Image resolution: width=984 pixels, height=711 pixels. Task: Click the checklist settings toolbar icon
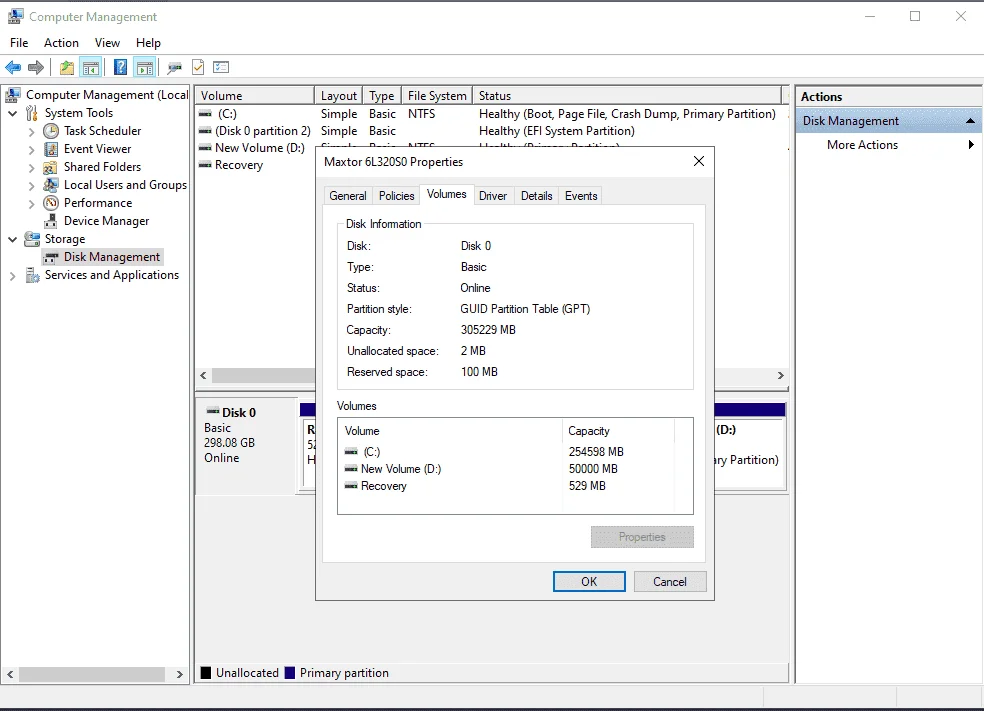click(x=221, y=67)
